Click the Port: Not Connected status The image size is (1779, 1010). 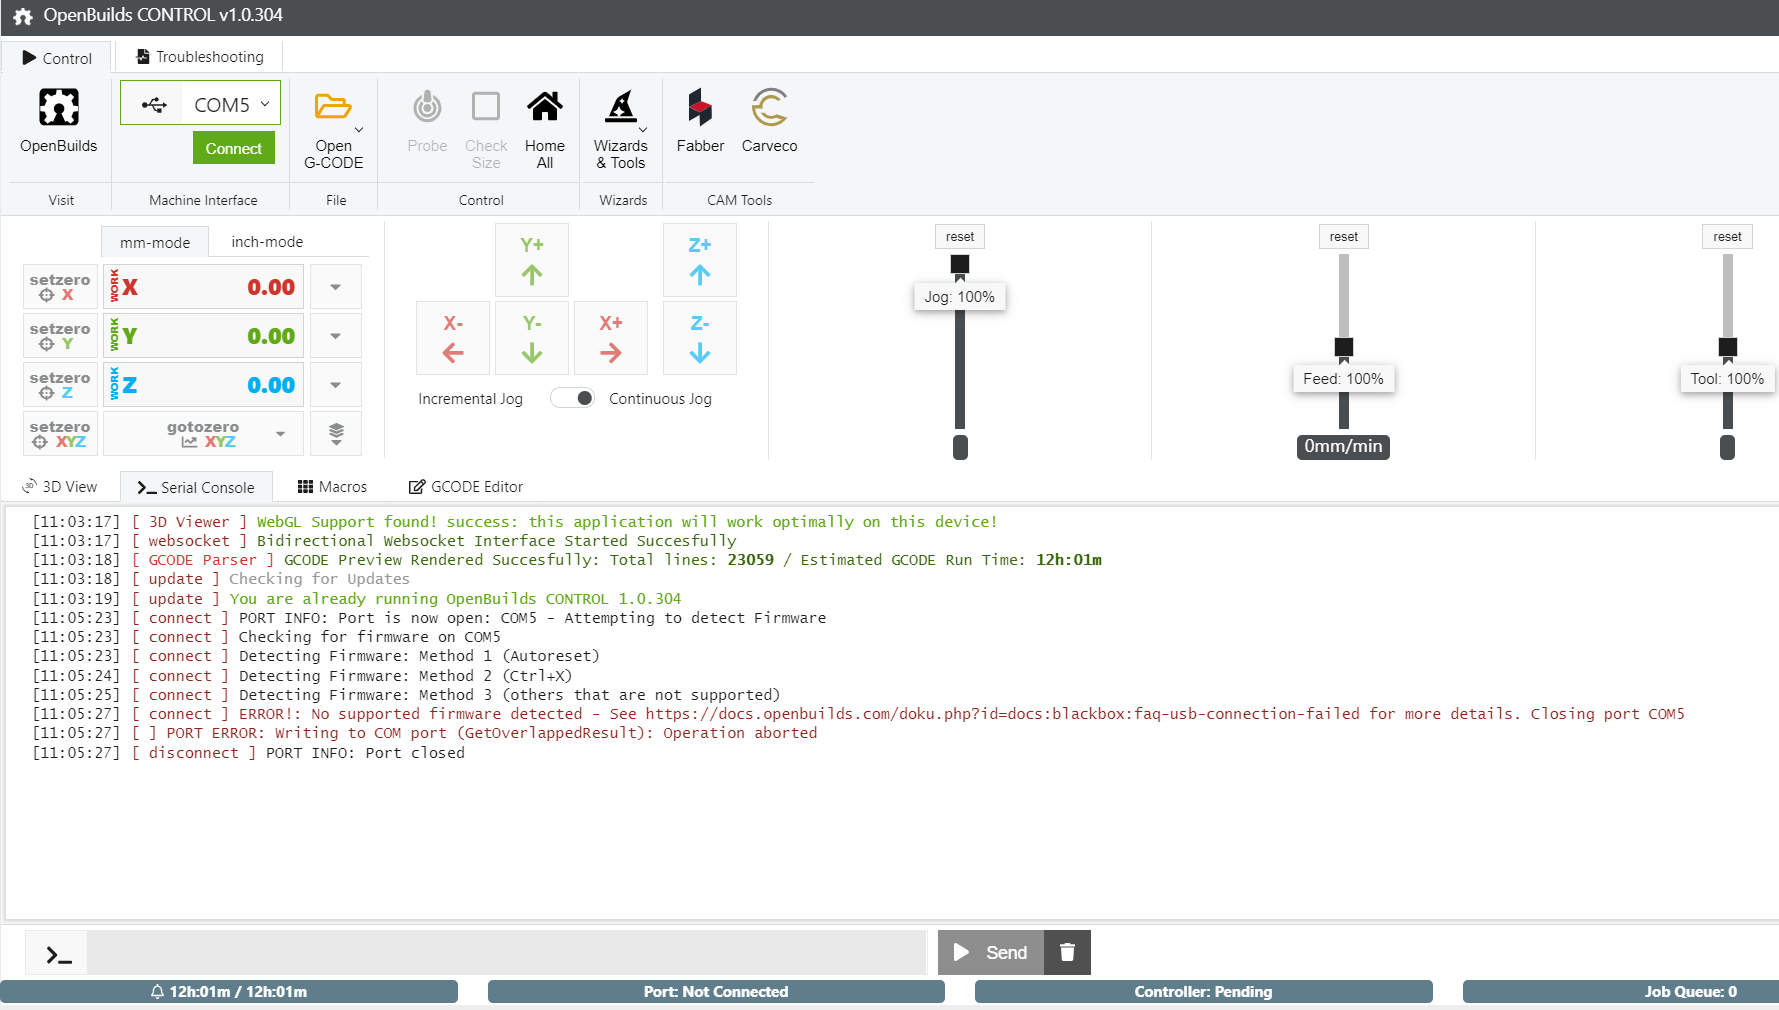[716, 992]
